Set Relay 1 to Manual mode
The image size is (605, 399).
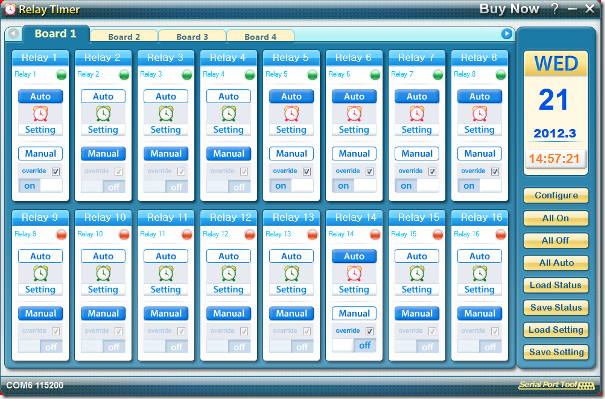click(x=40, y=154)
